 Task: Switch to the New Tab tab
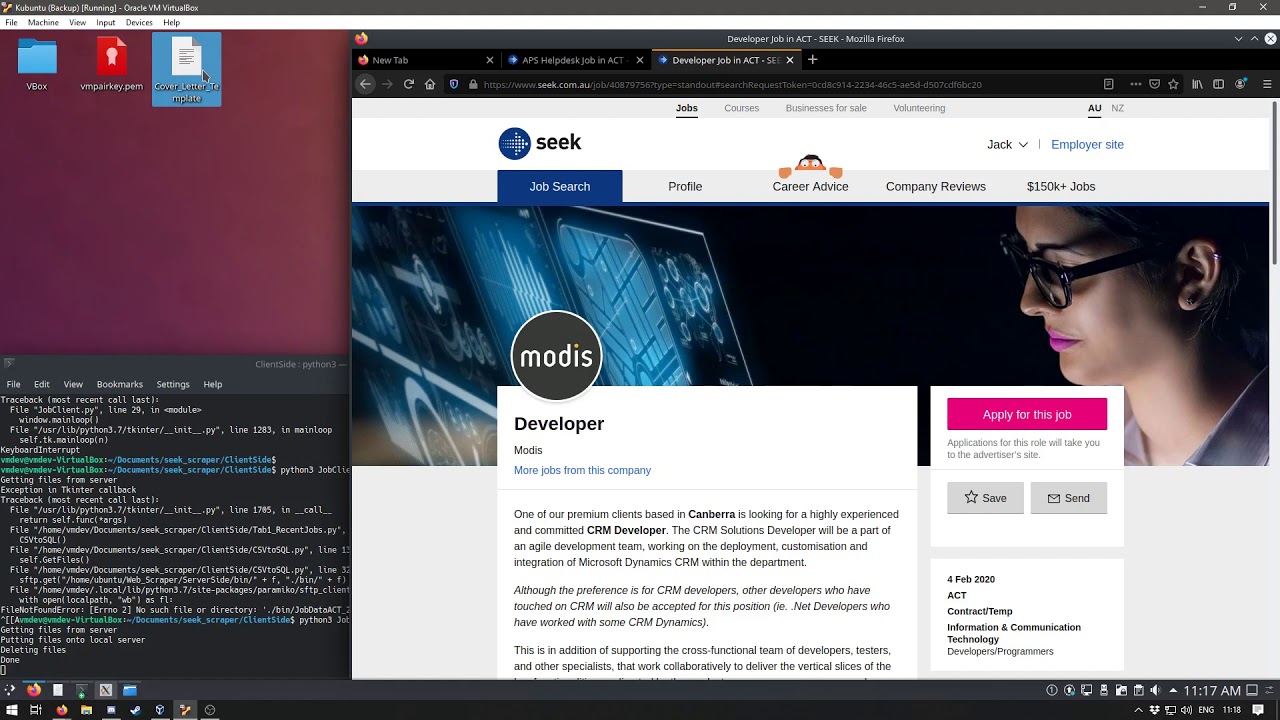click(425, 60)
